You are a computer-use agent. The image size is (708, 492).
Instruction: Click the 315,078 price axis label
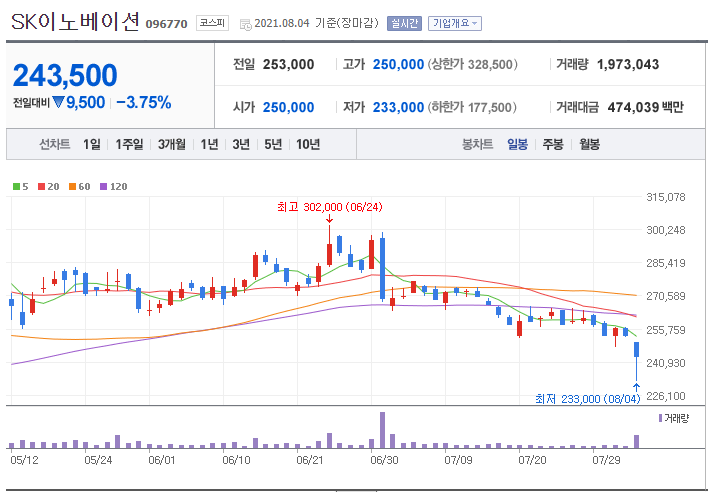click(x=666, y=197)
